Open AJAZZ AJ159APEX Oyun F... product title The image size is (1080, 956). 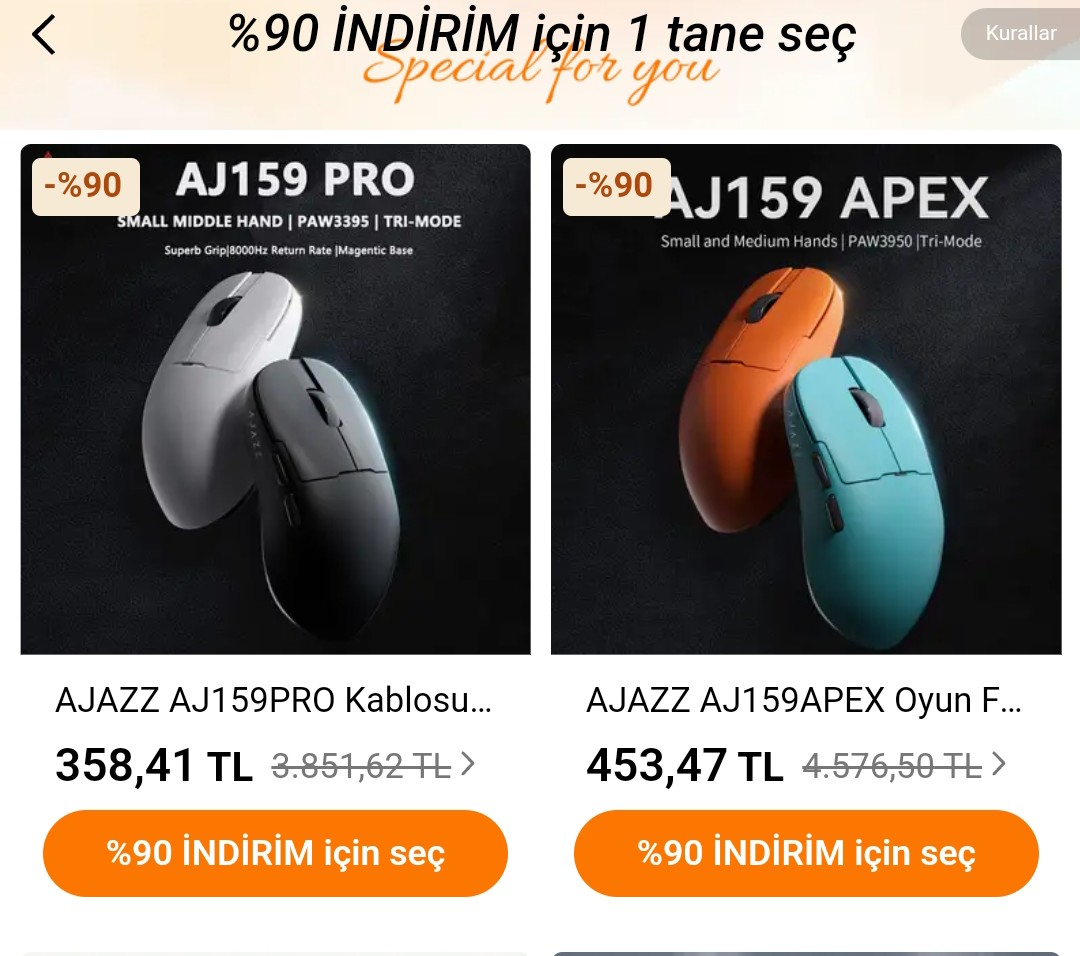click(804, 700)
